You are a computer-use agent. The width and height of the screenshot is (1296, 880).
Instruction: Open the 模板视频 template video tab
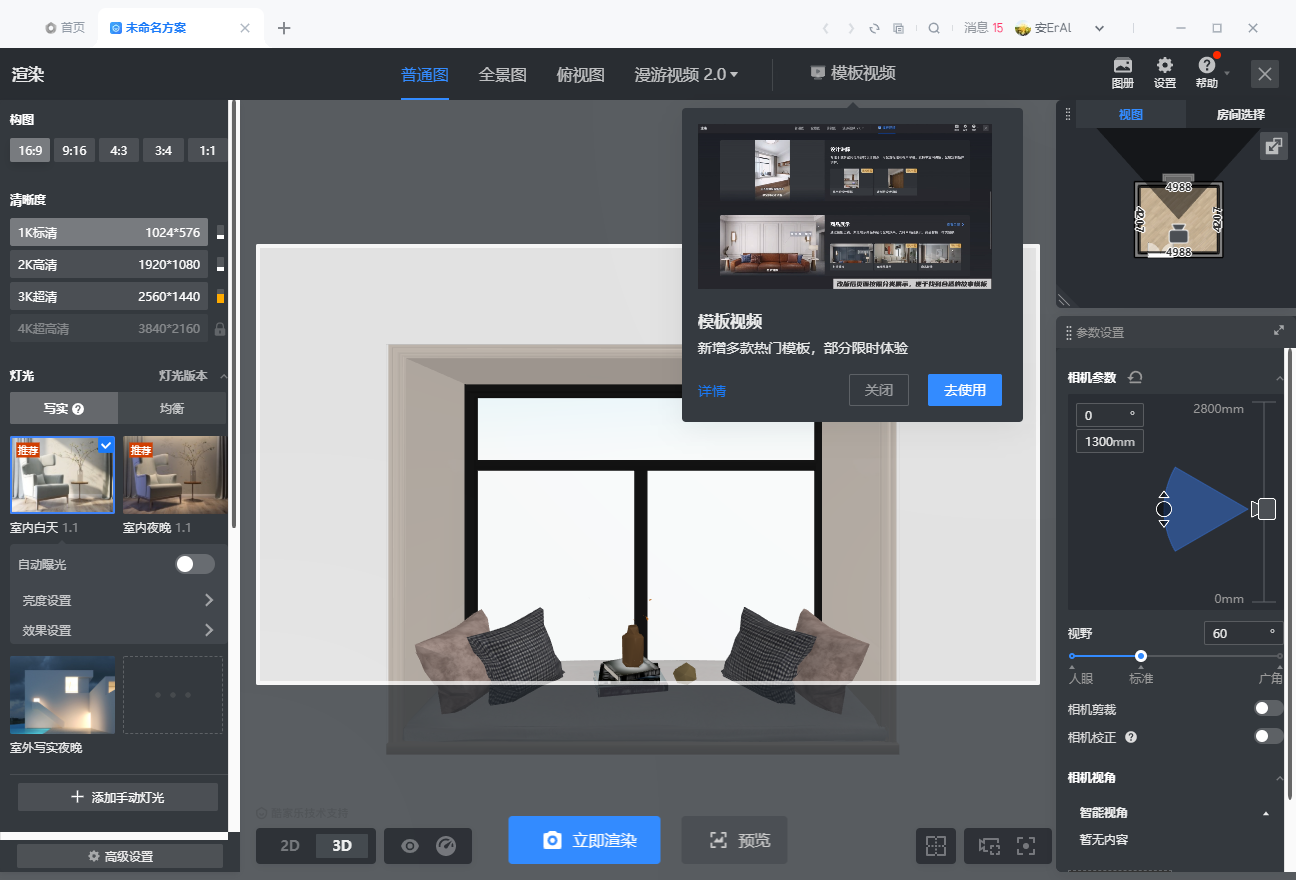click(x=853, y=72)
